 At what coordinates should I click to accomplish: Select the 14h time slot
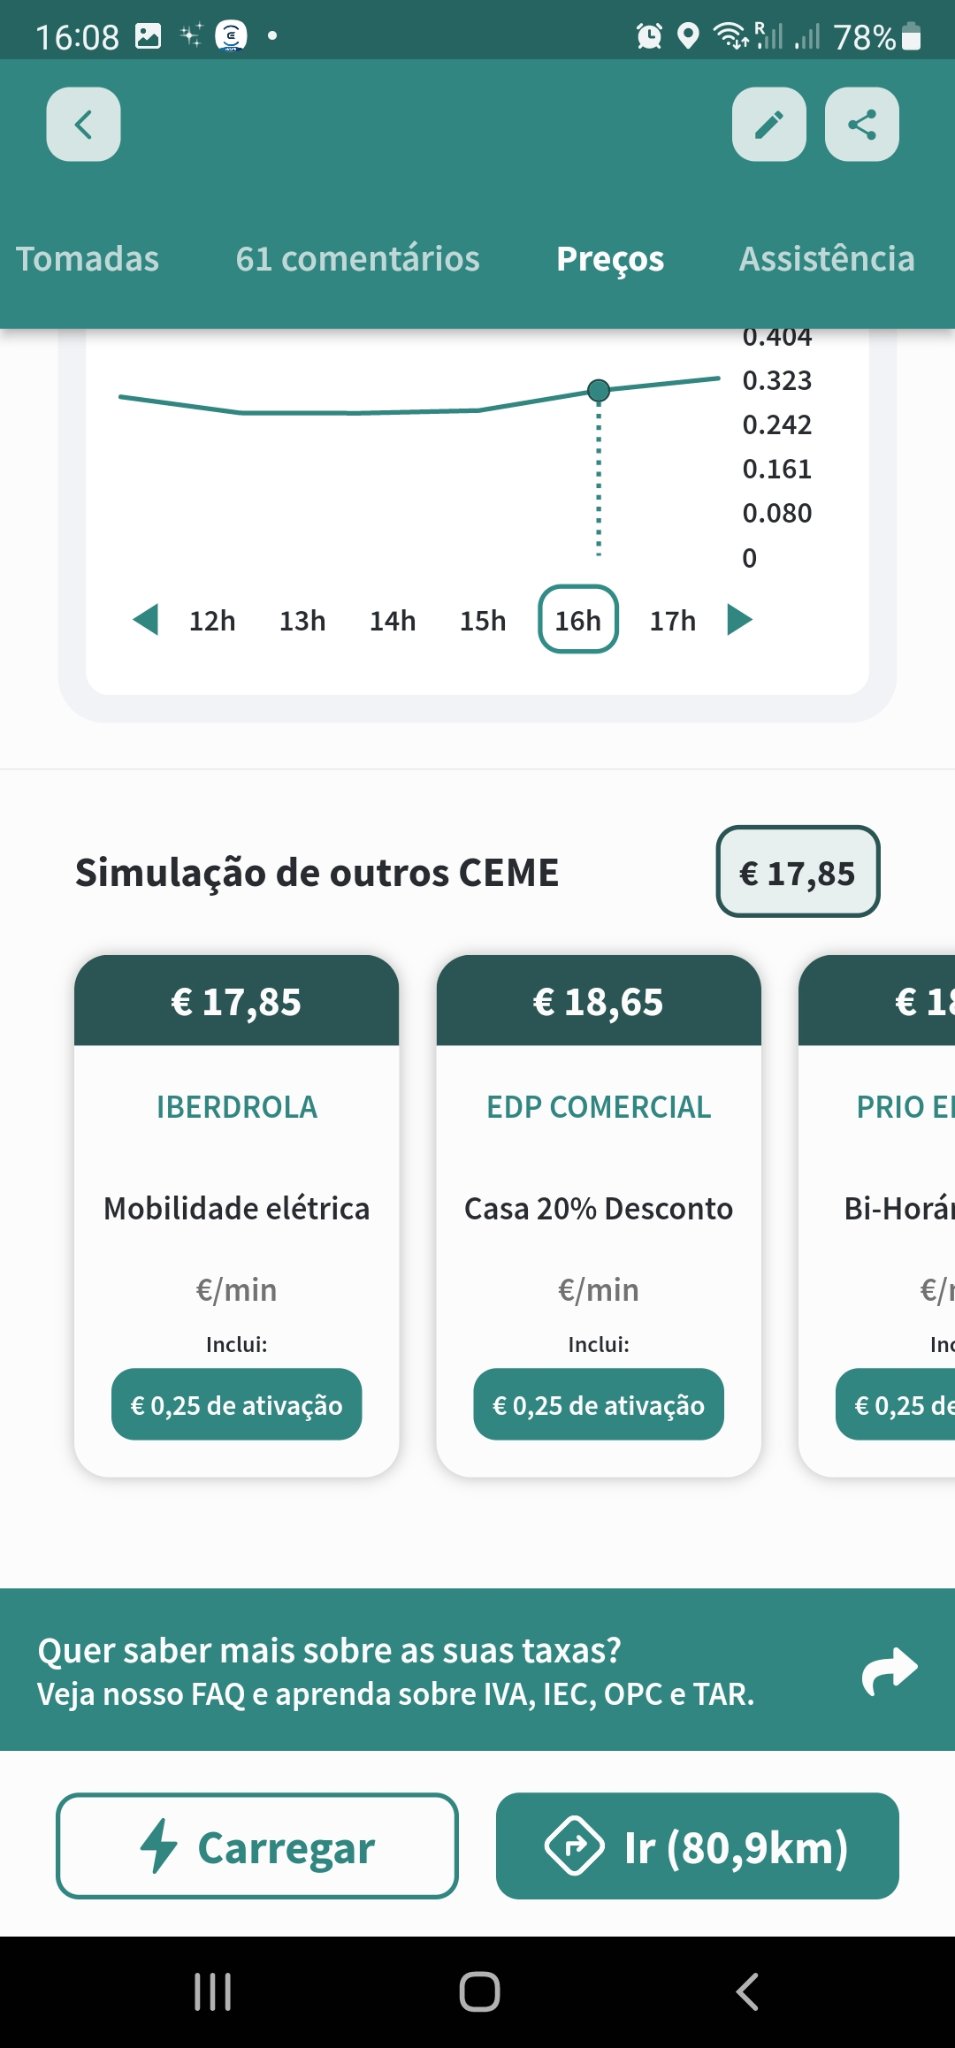coord(392,621)
